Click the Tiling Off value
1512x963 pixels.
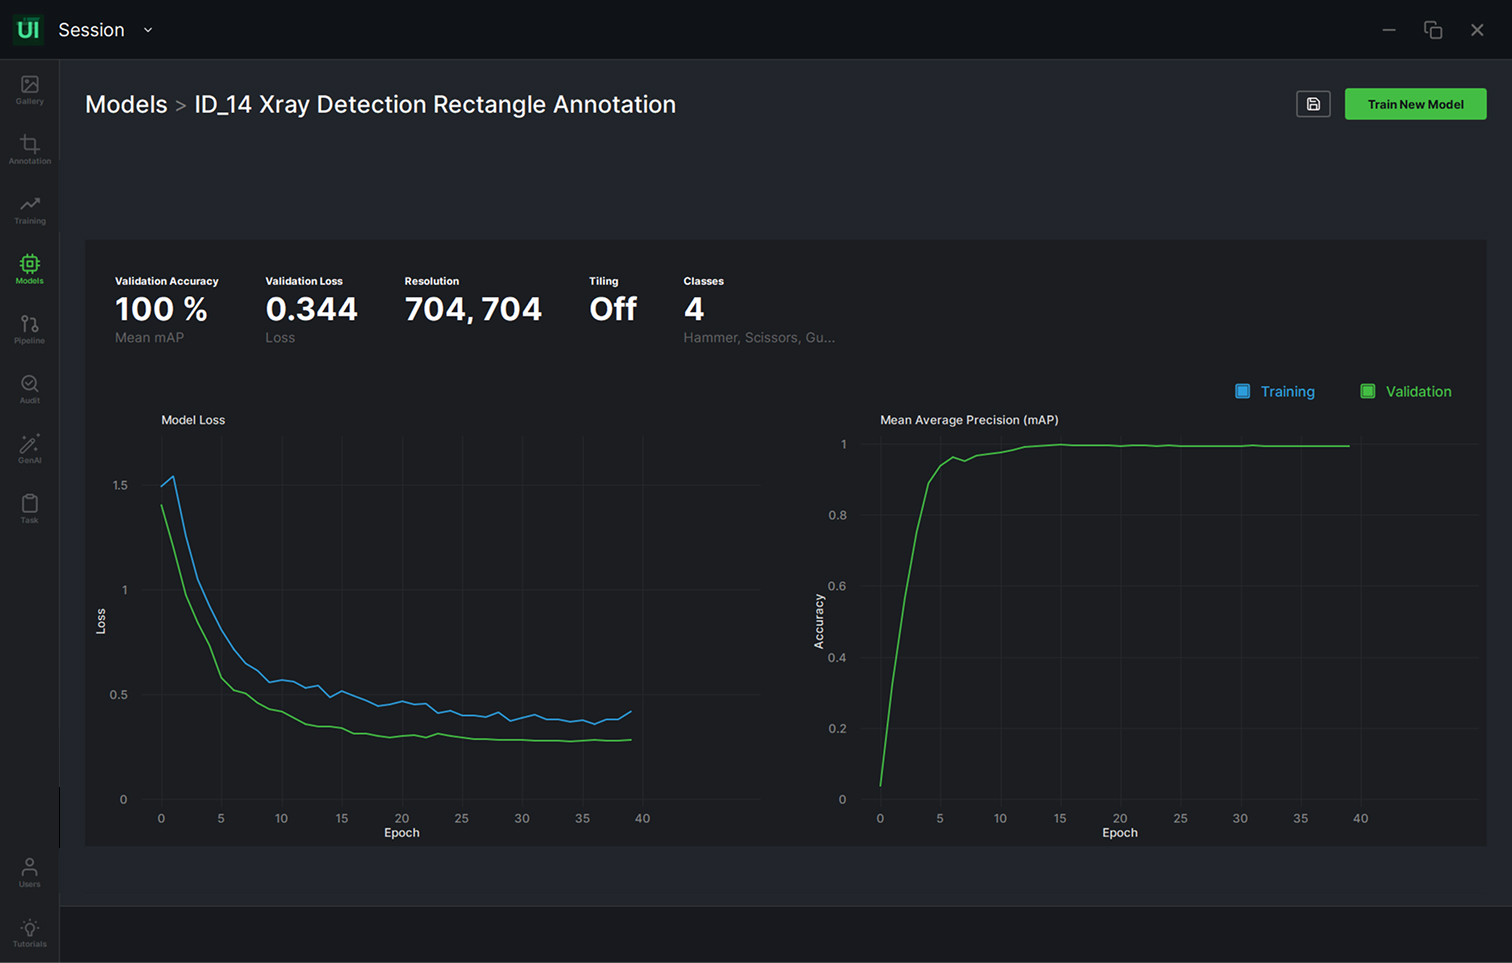point(613,309)
